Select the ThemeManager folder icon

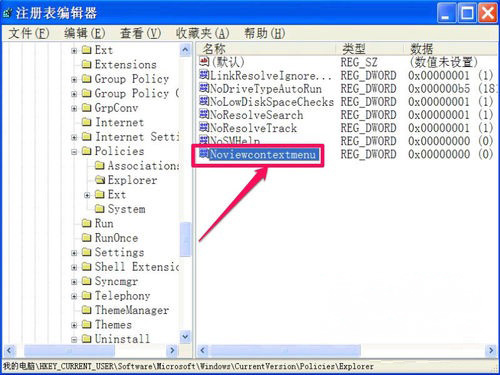tap(86, 310)
